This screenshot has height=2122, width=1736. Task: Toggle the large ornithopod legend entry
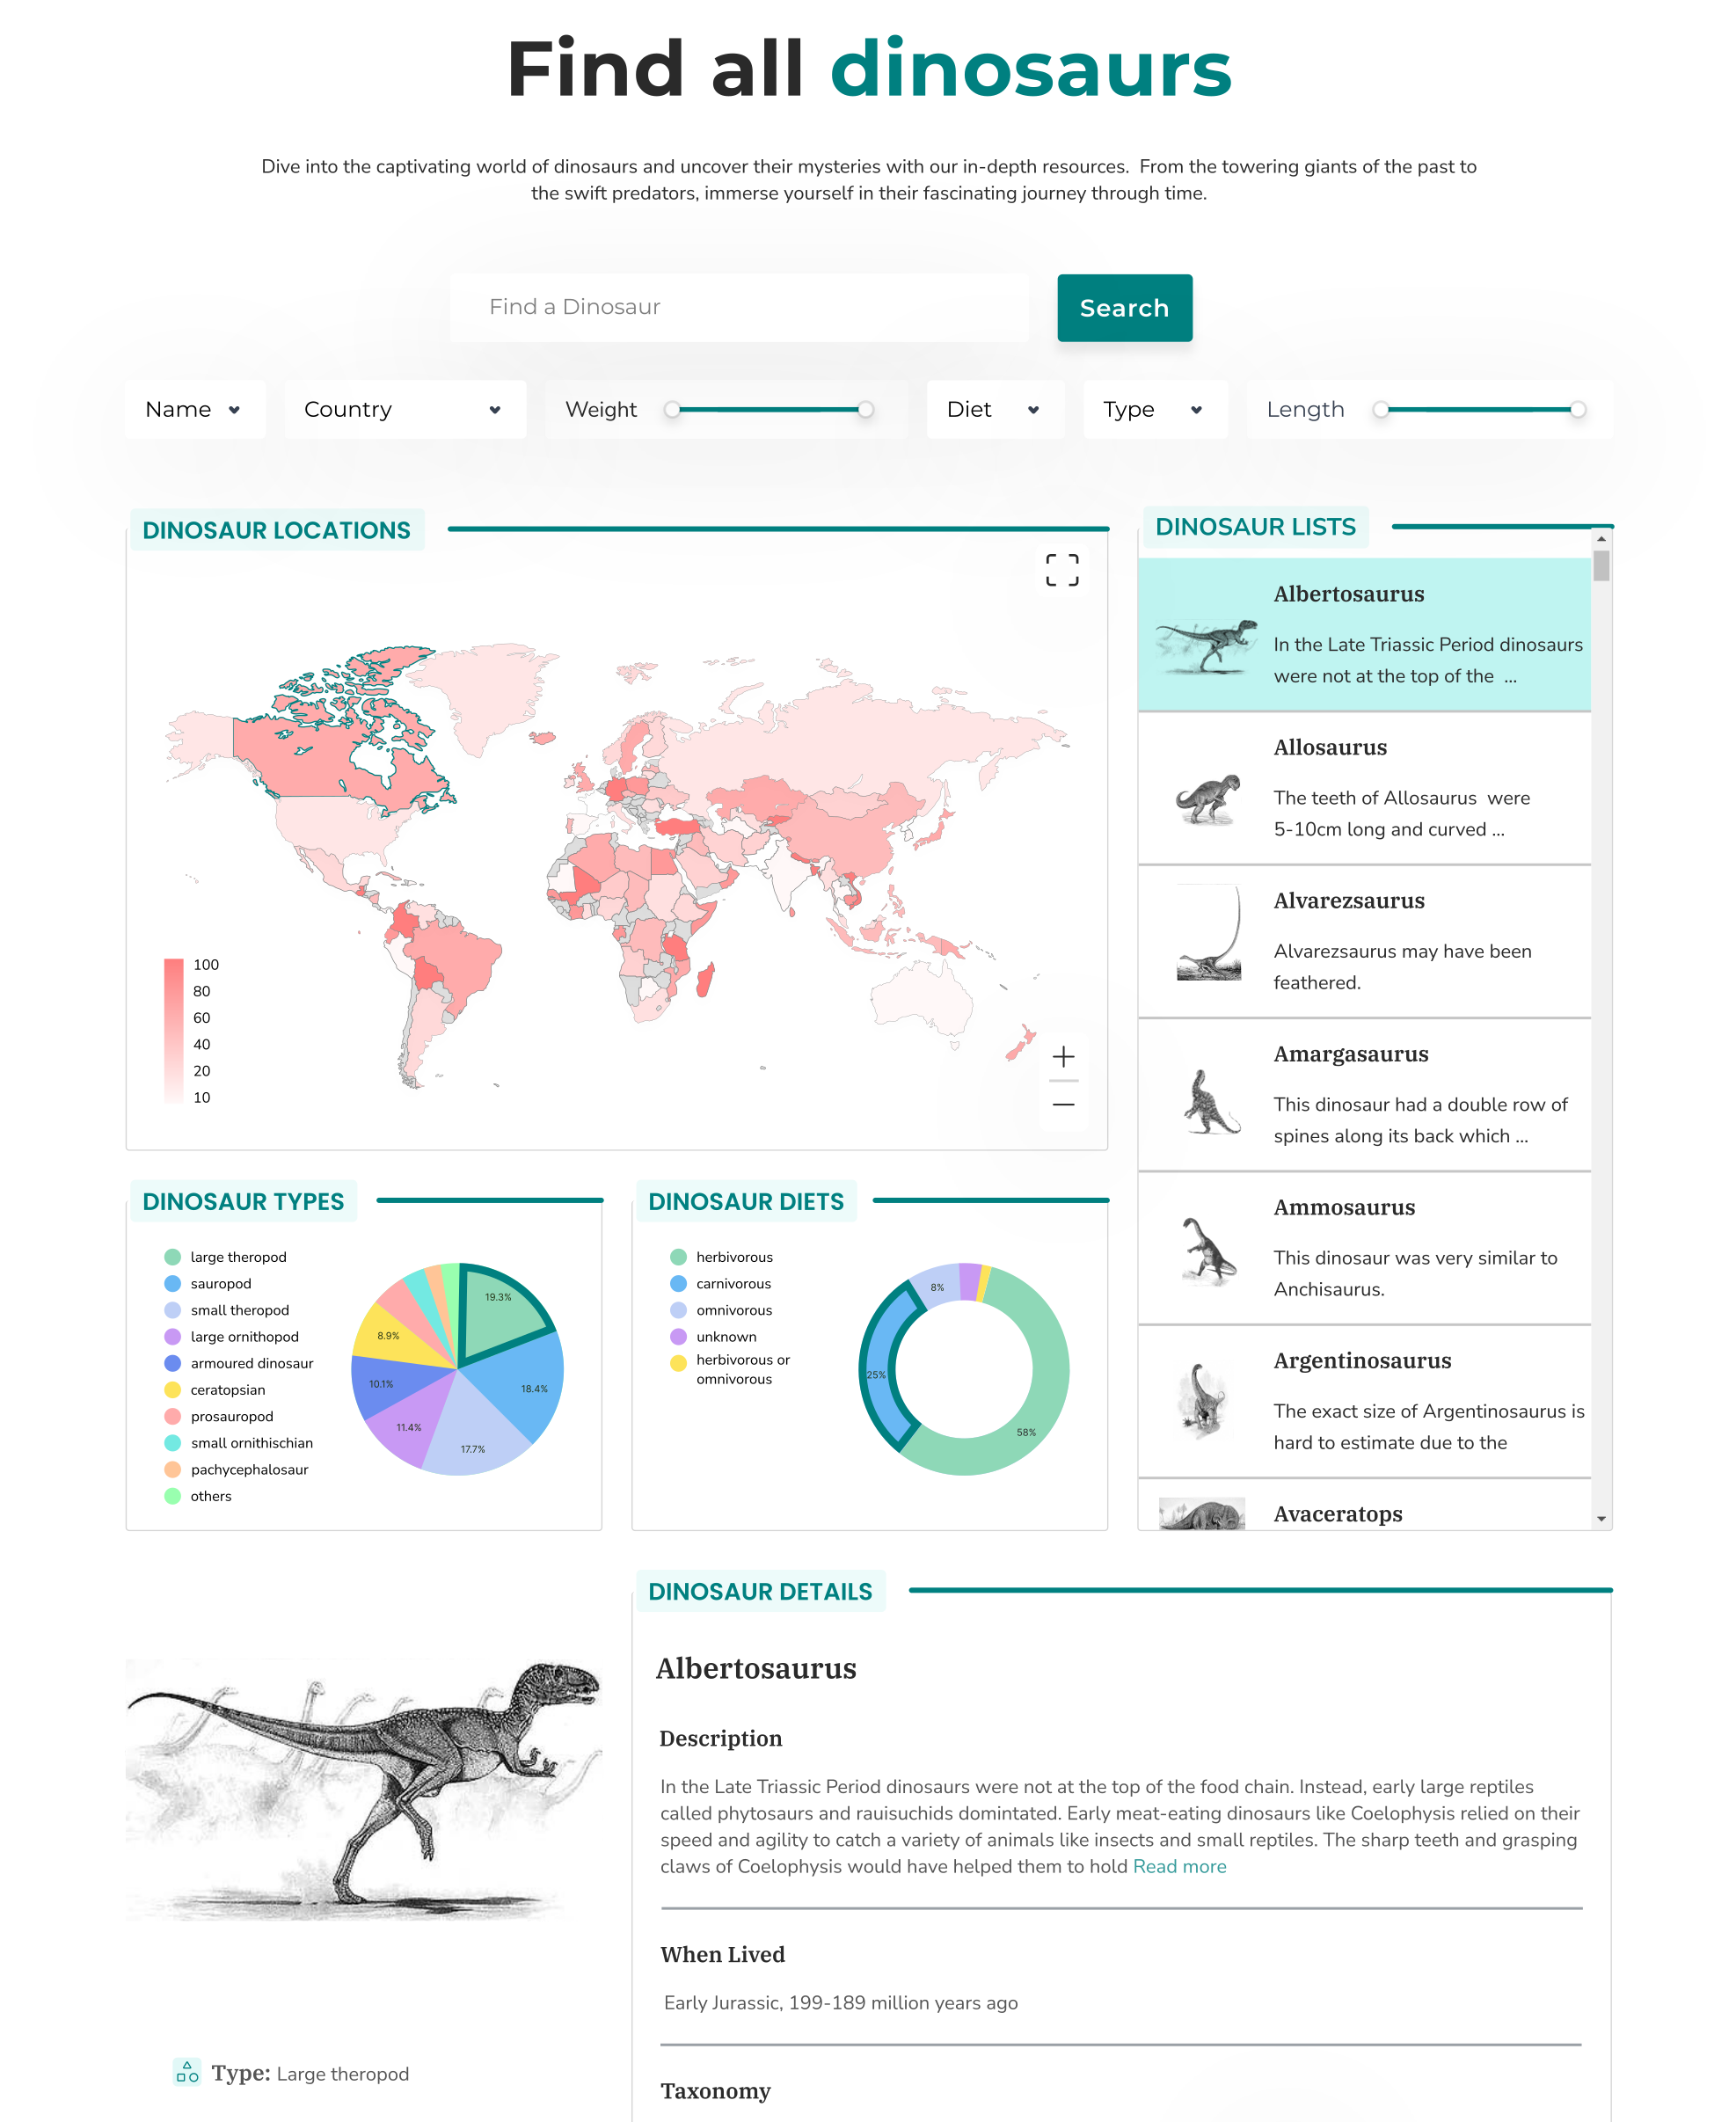tap(232, 1336)
